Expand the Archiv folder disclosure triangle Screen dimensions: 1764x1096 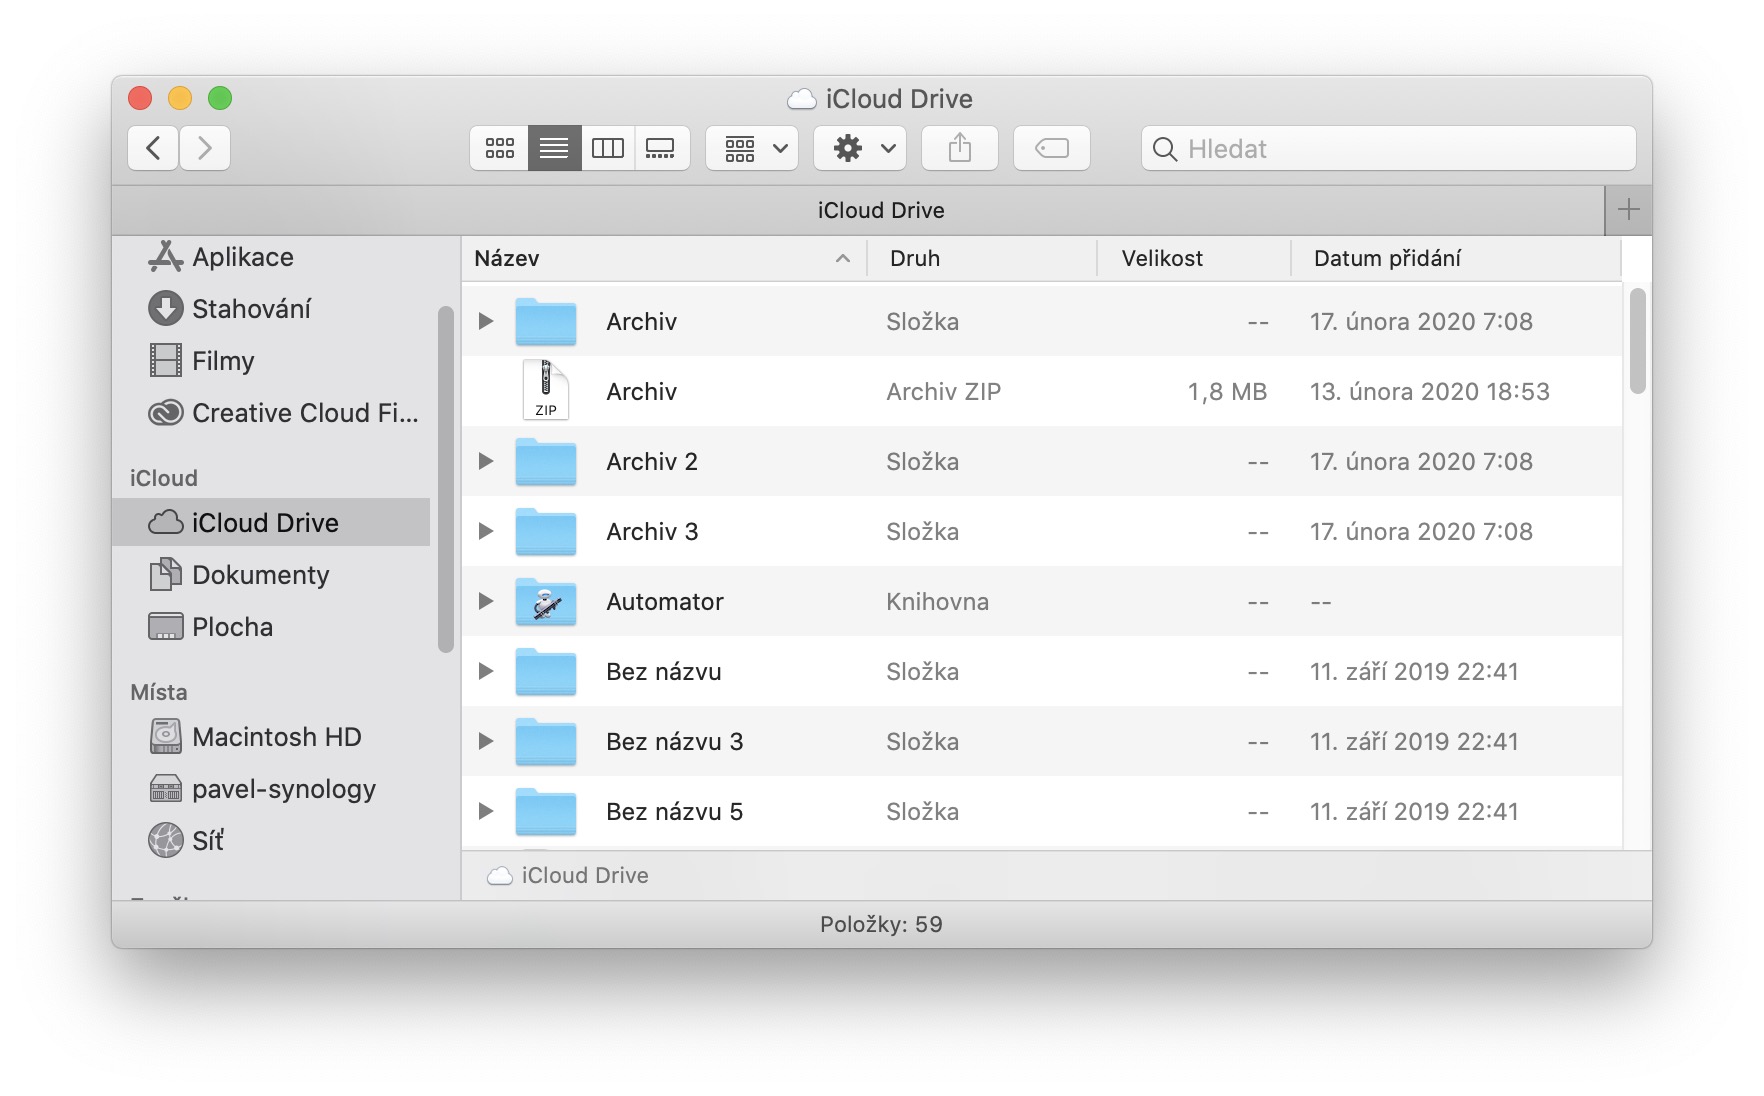point(486,321)
